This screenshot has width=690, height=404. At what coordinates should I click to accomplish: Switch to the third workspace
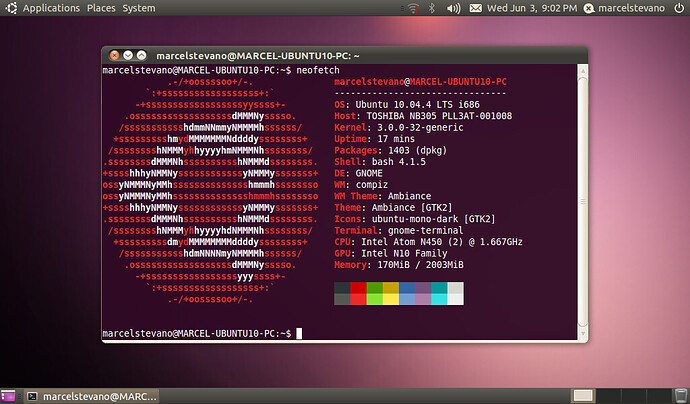click(x=633, y=396)
